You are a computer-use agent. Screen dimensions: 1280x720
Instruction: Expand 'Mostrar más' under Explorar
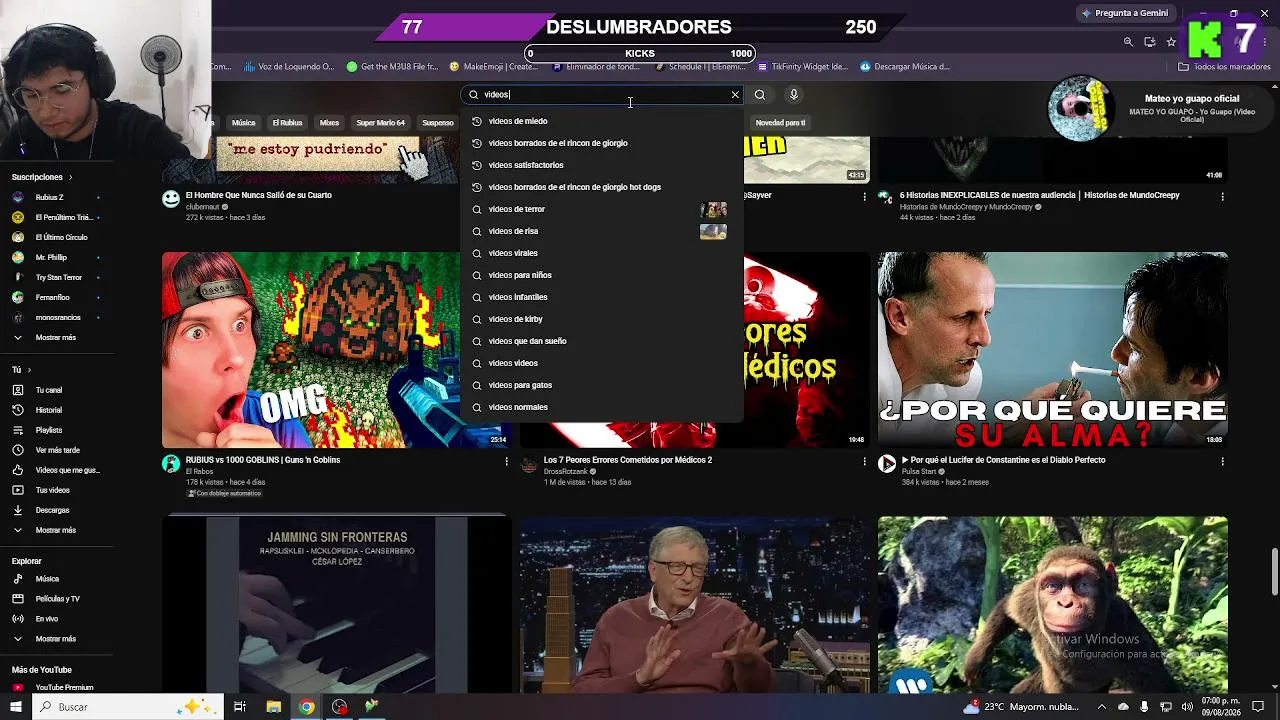point(55,639)
